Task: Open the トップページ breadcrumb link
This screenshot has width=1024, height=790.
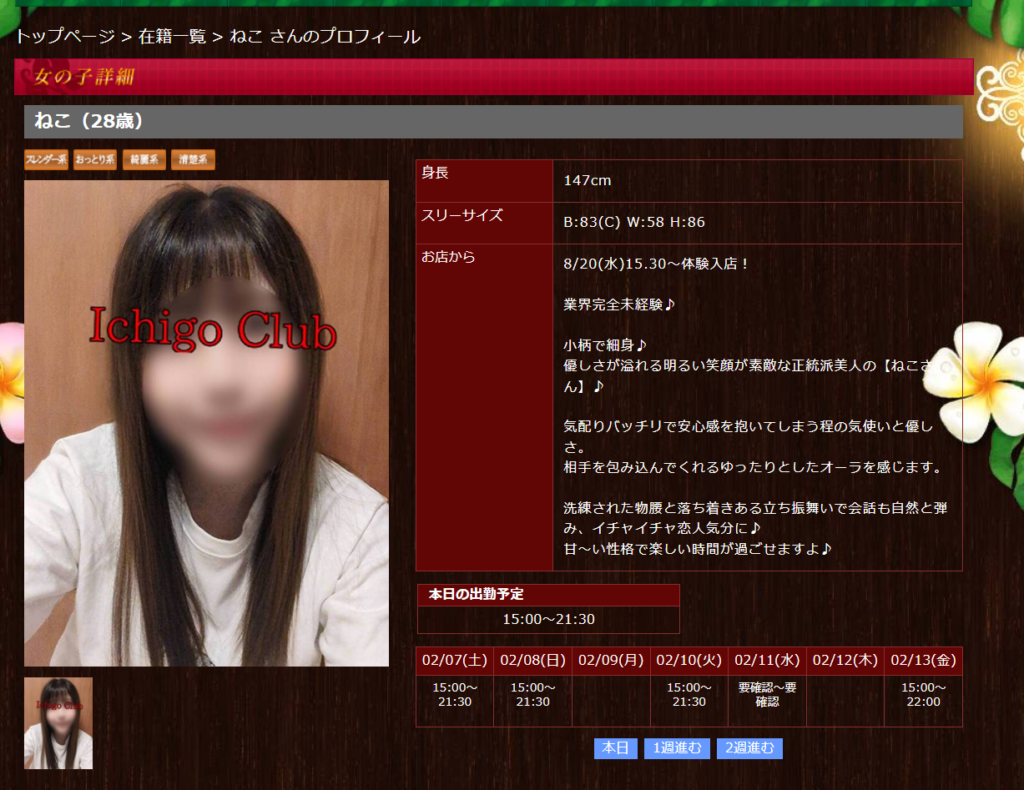Action: (65, 37)
